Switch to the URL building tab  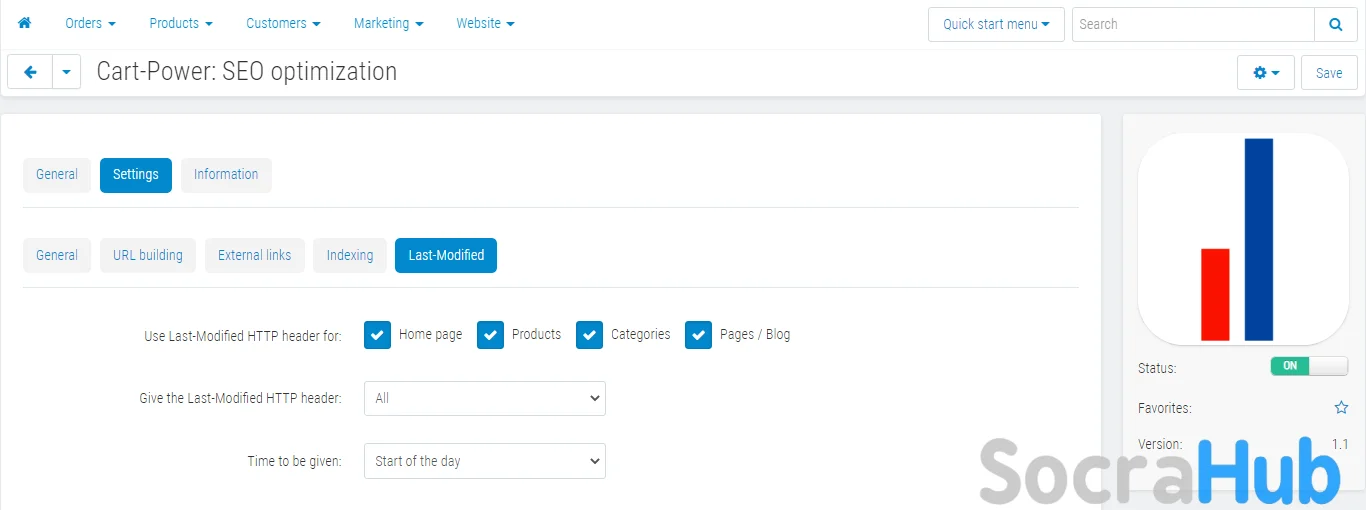(148, 255)
